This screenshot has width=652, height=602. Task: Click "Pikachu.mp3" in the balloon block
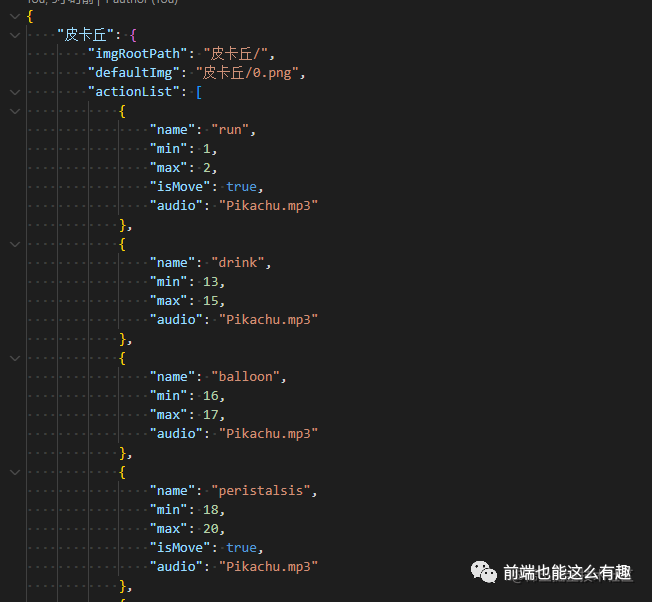click(x=269, y=434)
